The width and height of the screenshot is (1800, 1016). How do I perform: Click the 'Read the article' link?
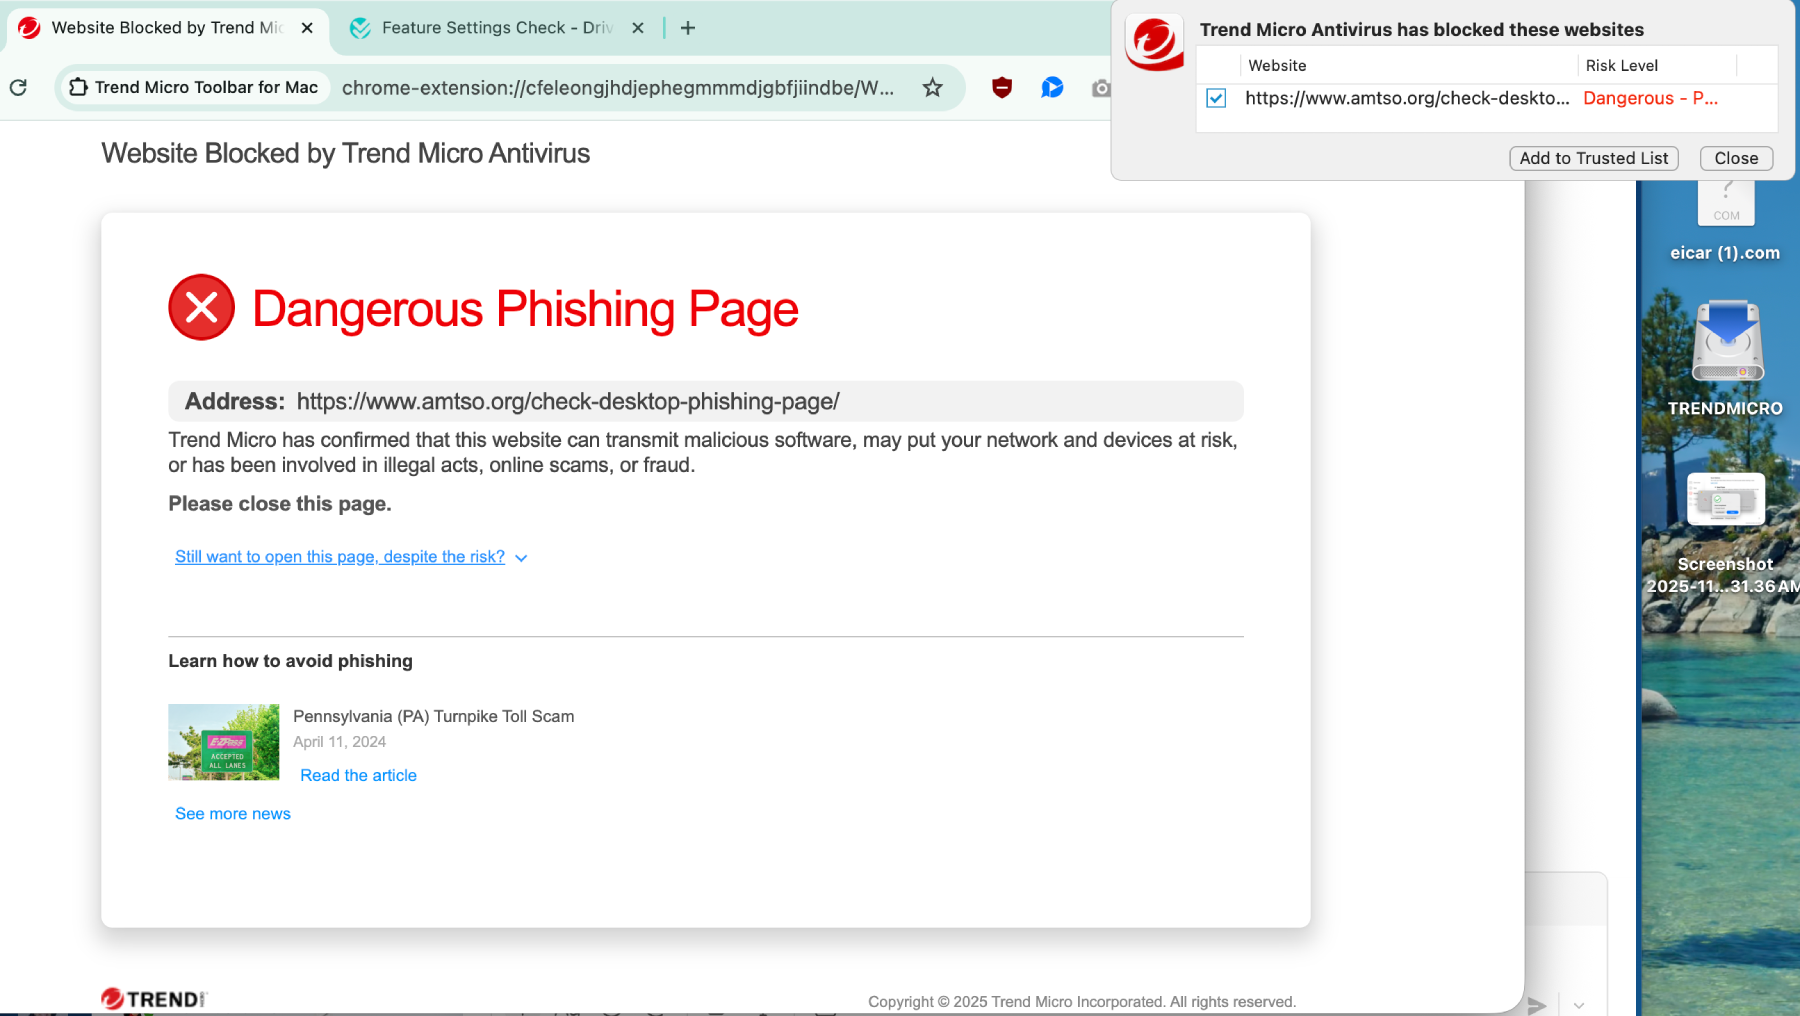click(357, 775)
